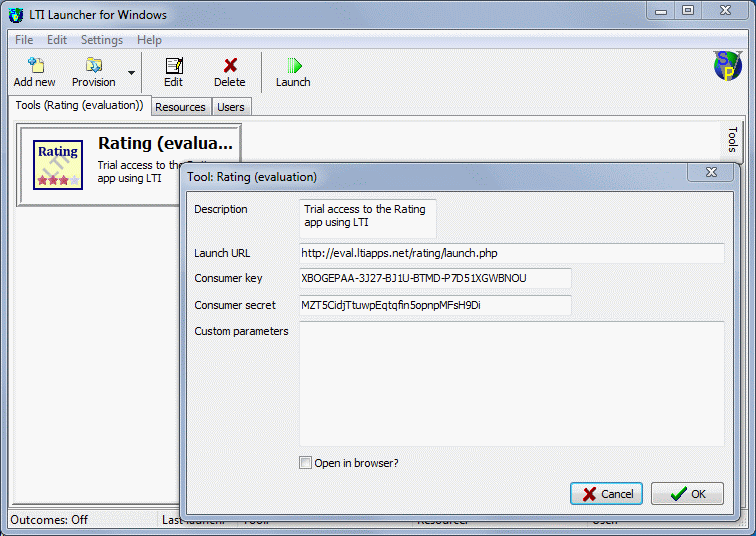Click the Launch URL label
756x536 pixels.
(x=222, y=253)
